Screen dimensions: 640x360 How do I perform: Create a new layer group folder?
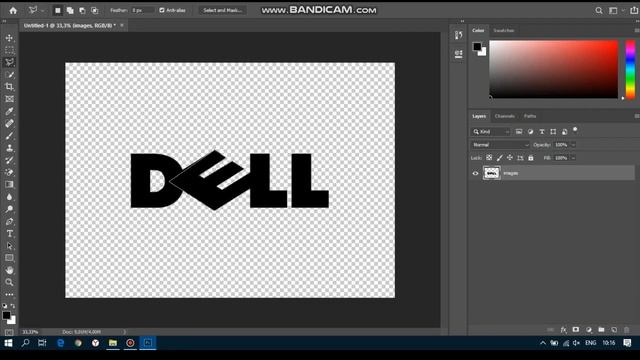[601, 330]
